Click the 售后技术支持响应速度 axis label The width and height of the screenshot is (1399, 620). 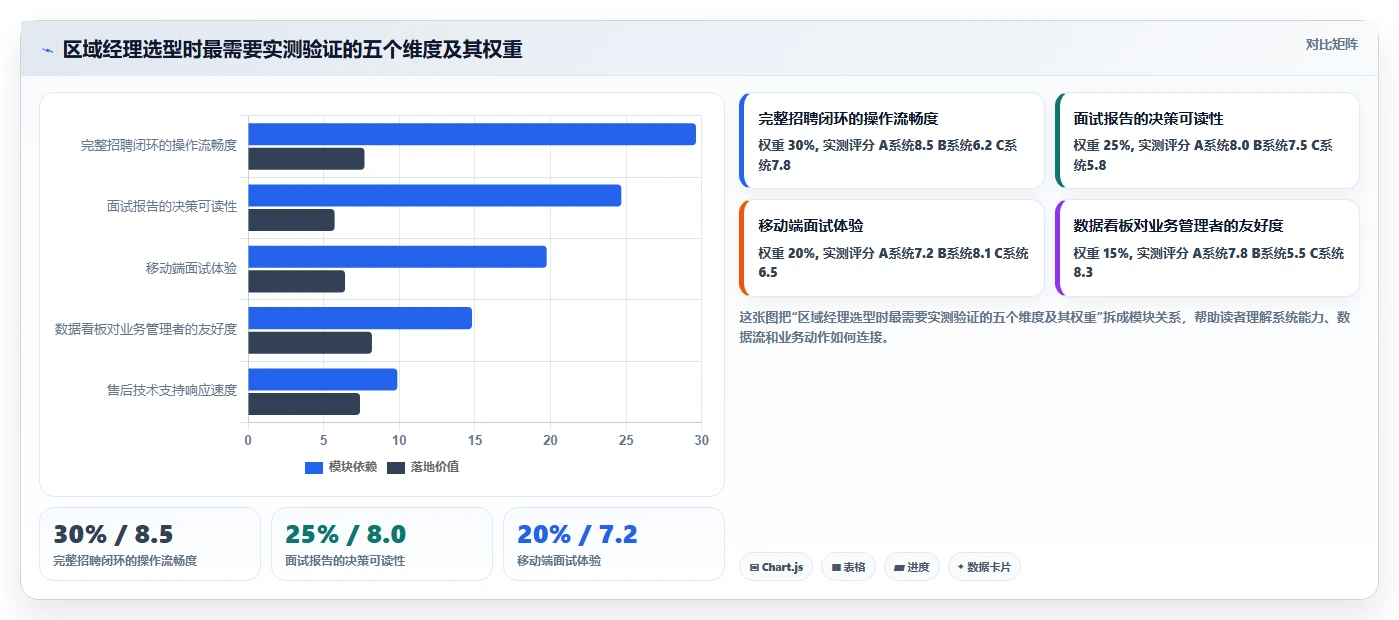[x=172, y=390]
